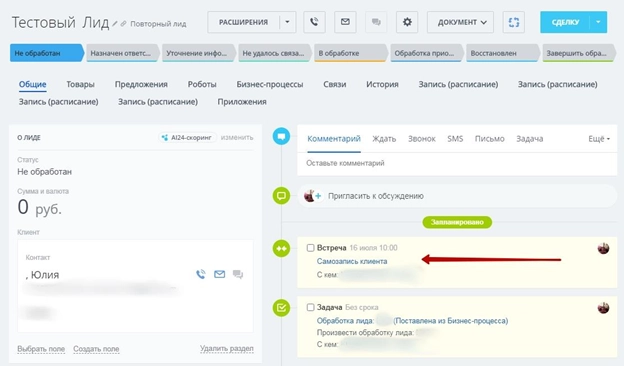This screenshot has height=366, width=624.
Task: Switch to the Предложения tab
Action: pos(141,84)
